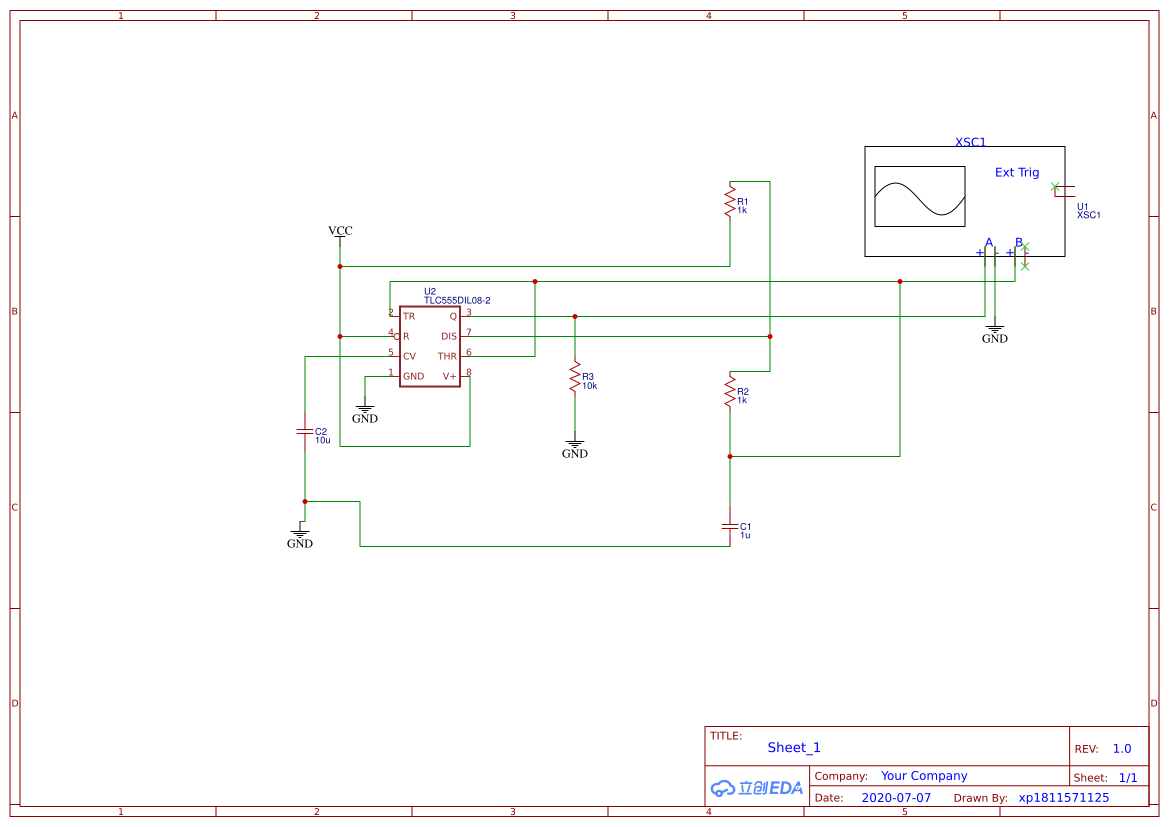Image resolution: width=1169 pixels, height=827 pixels.
Task: Click the V+ pin 8 of the chip
Action: click(467, 376)
